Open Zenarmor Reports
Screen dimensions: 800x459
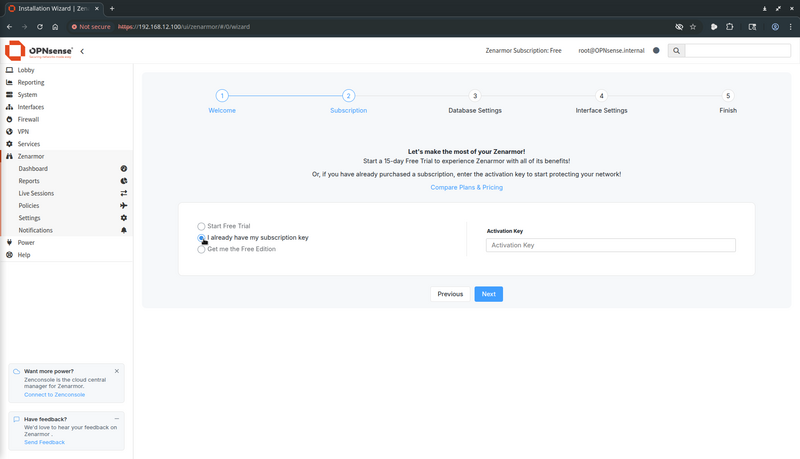(x=29, y=181)
